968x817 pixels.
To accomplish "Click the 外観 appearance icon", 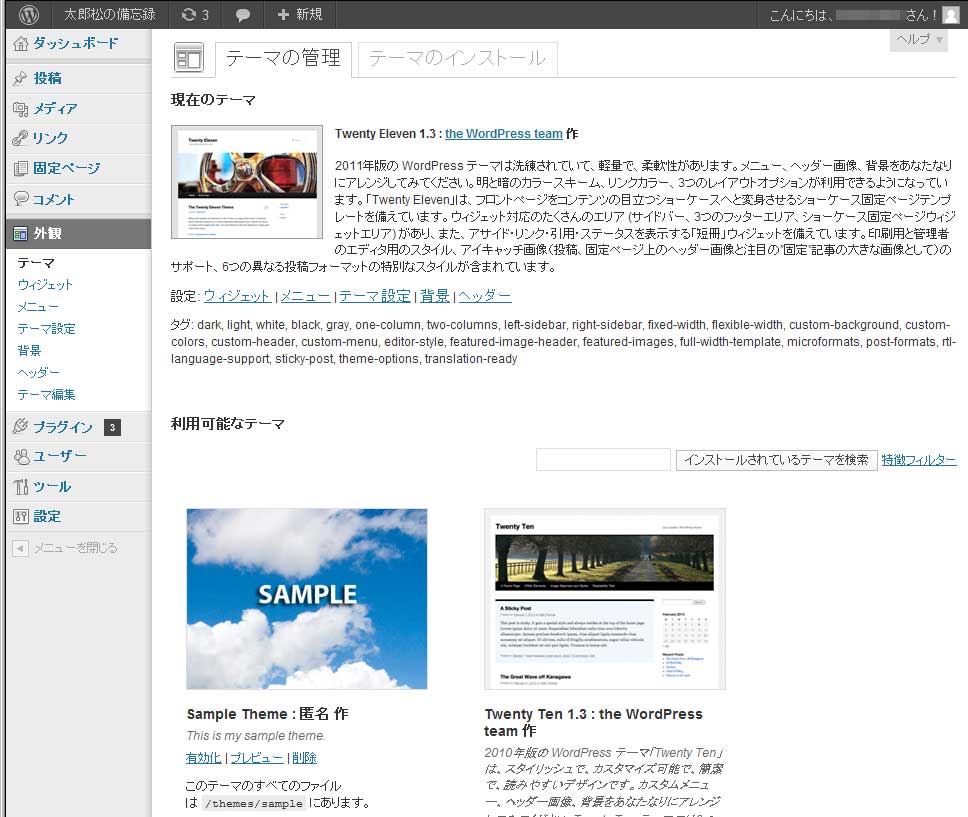I will click(x=20, y=233).
